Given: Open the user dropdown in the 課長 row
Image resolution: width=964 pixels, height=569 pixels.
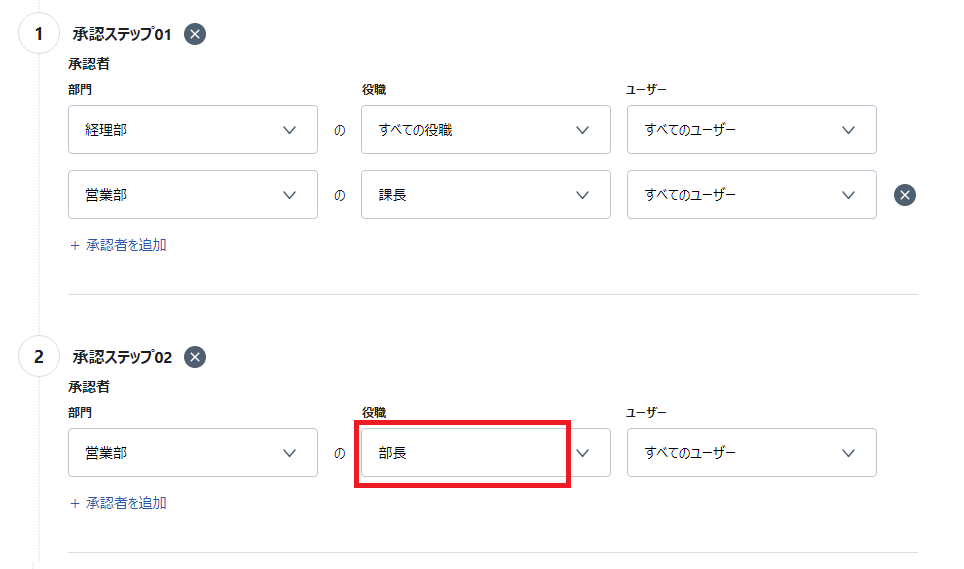Looking at the screenshot, I should tap(751, 195).
